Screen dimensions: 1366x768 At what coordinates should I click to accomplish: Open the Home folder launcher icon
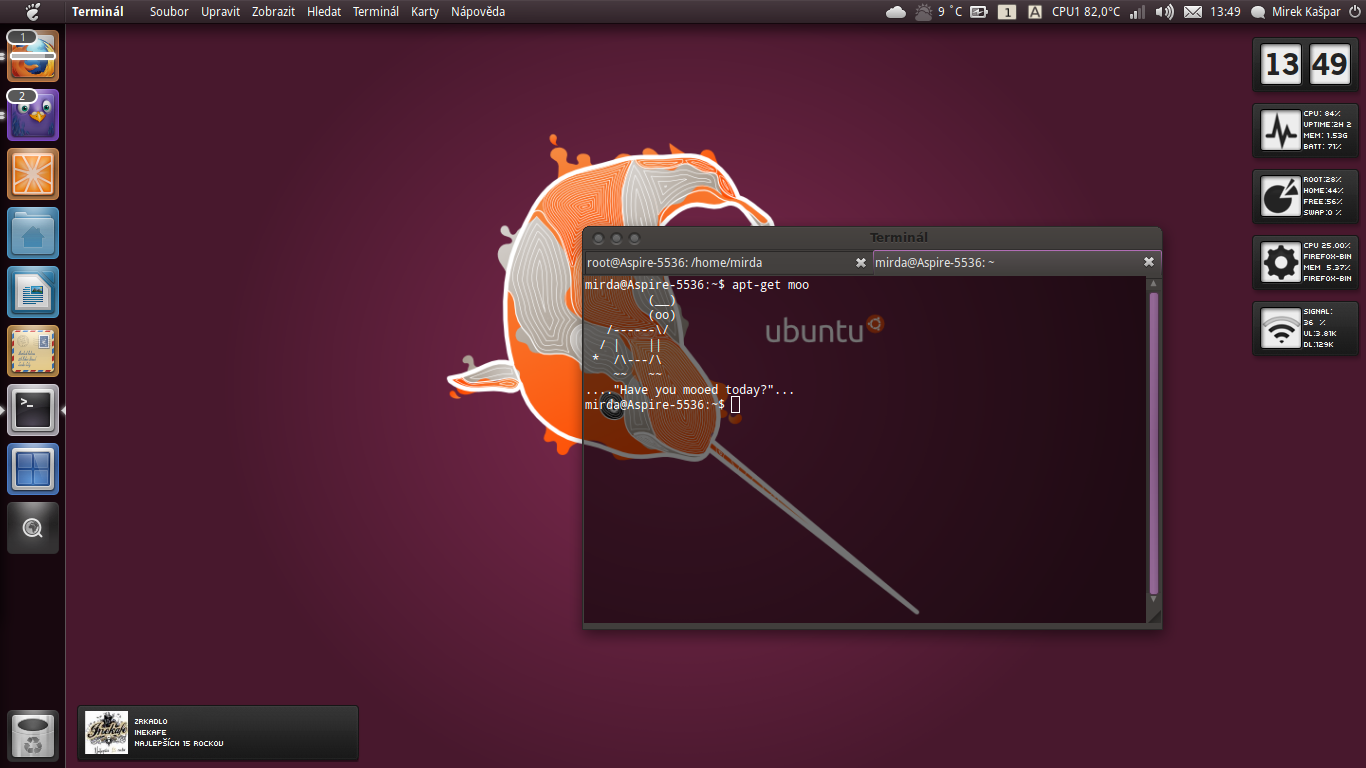[x=33, y=233]
